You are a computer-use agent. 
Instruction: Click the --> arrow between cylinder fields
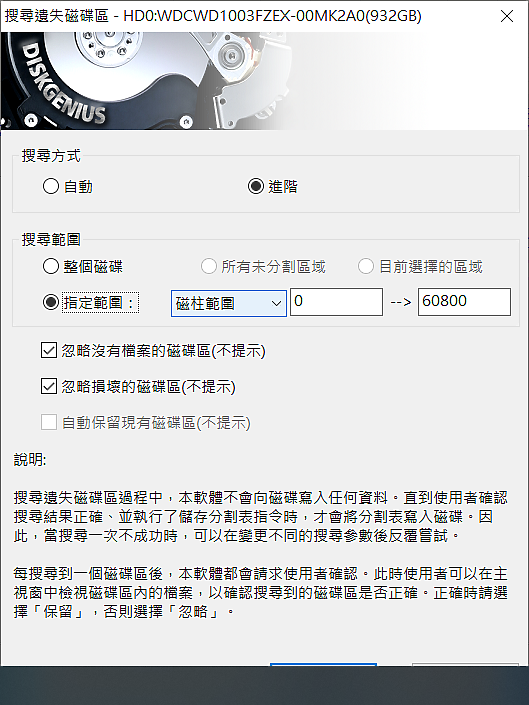click(x=400, y=302)
